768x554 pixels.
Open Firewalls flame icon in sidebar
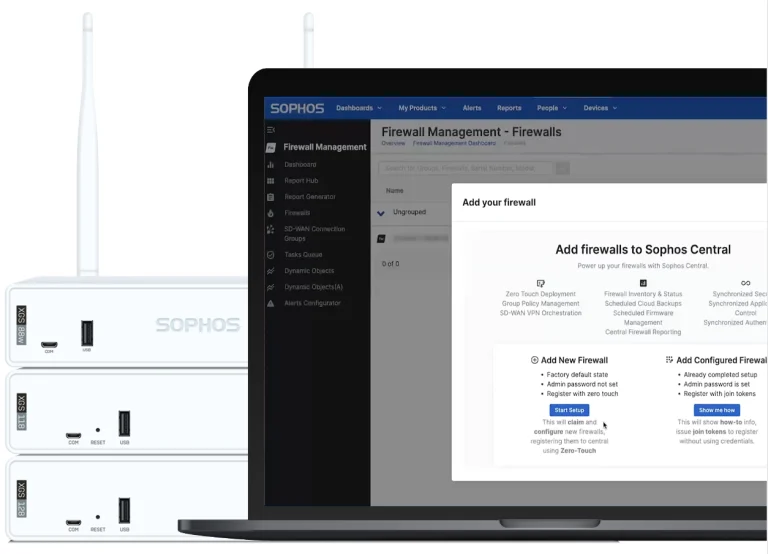coord(270,213)
